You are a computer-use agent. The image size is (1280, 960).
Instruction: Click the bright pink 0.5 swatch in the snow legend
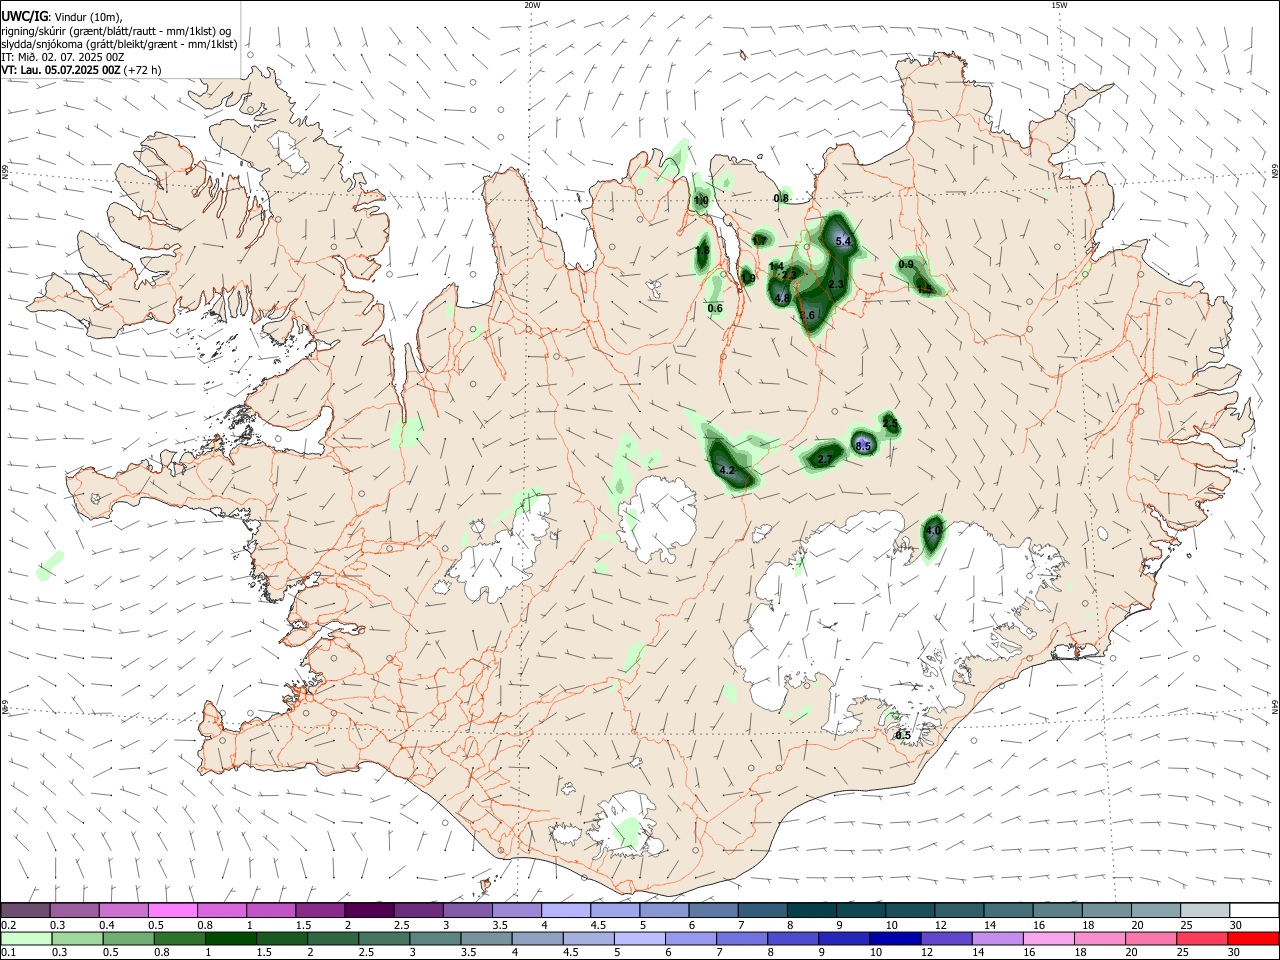173,910
